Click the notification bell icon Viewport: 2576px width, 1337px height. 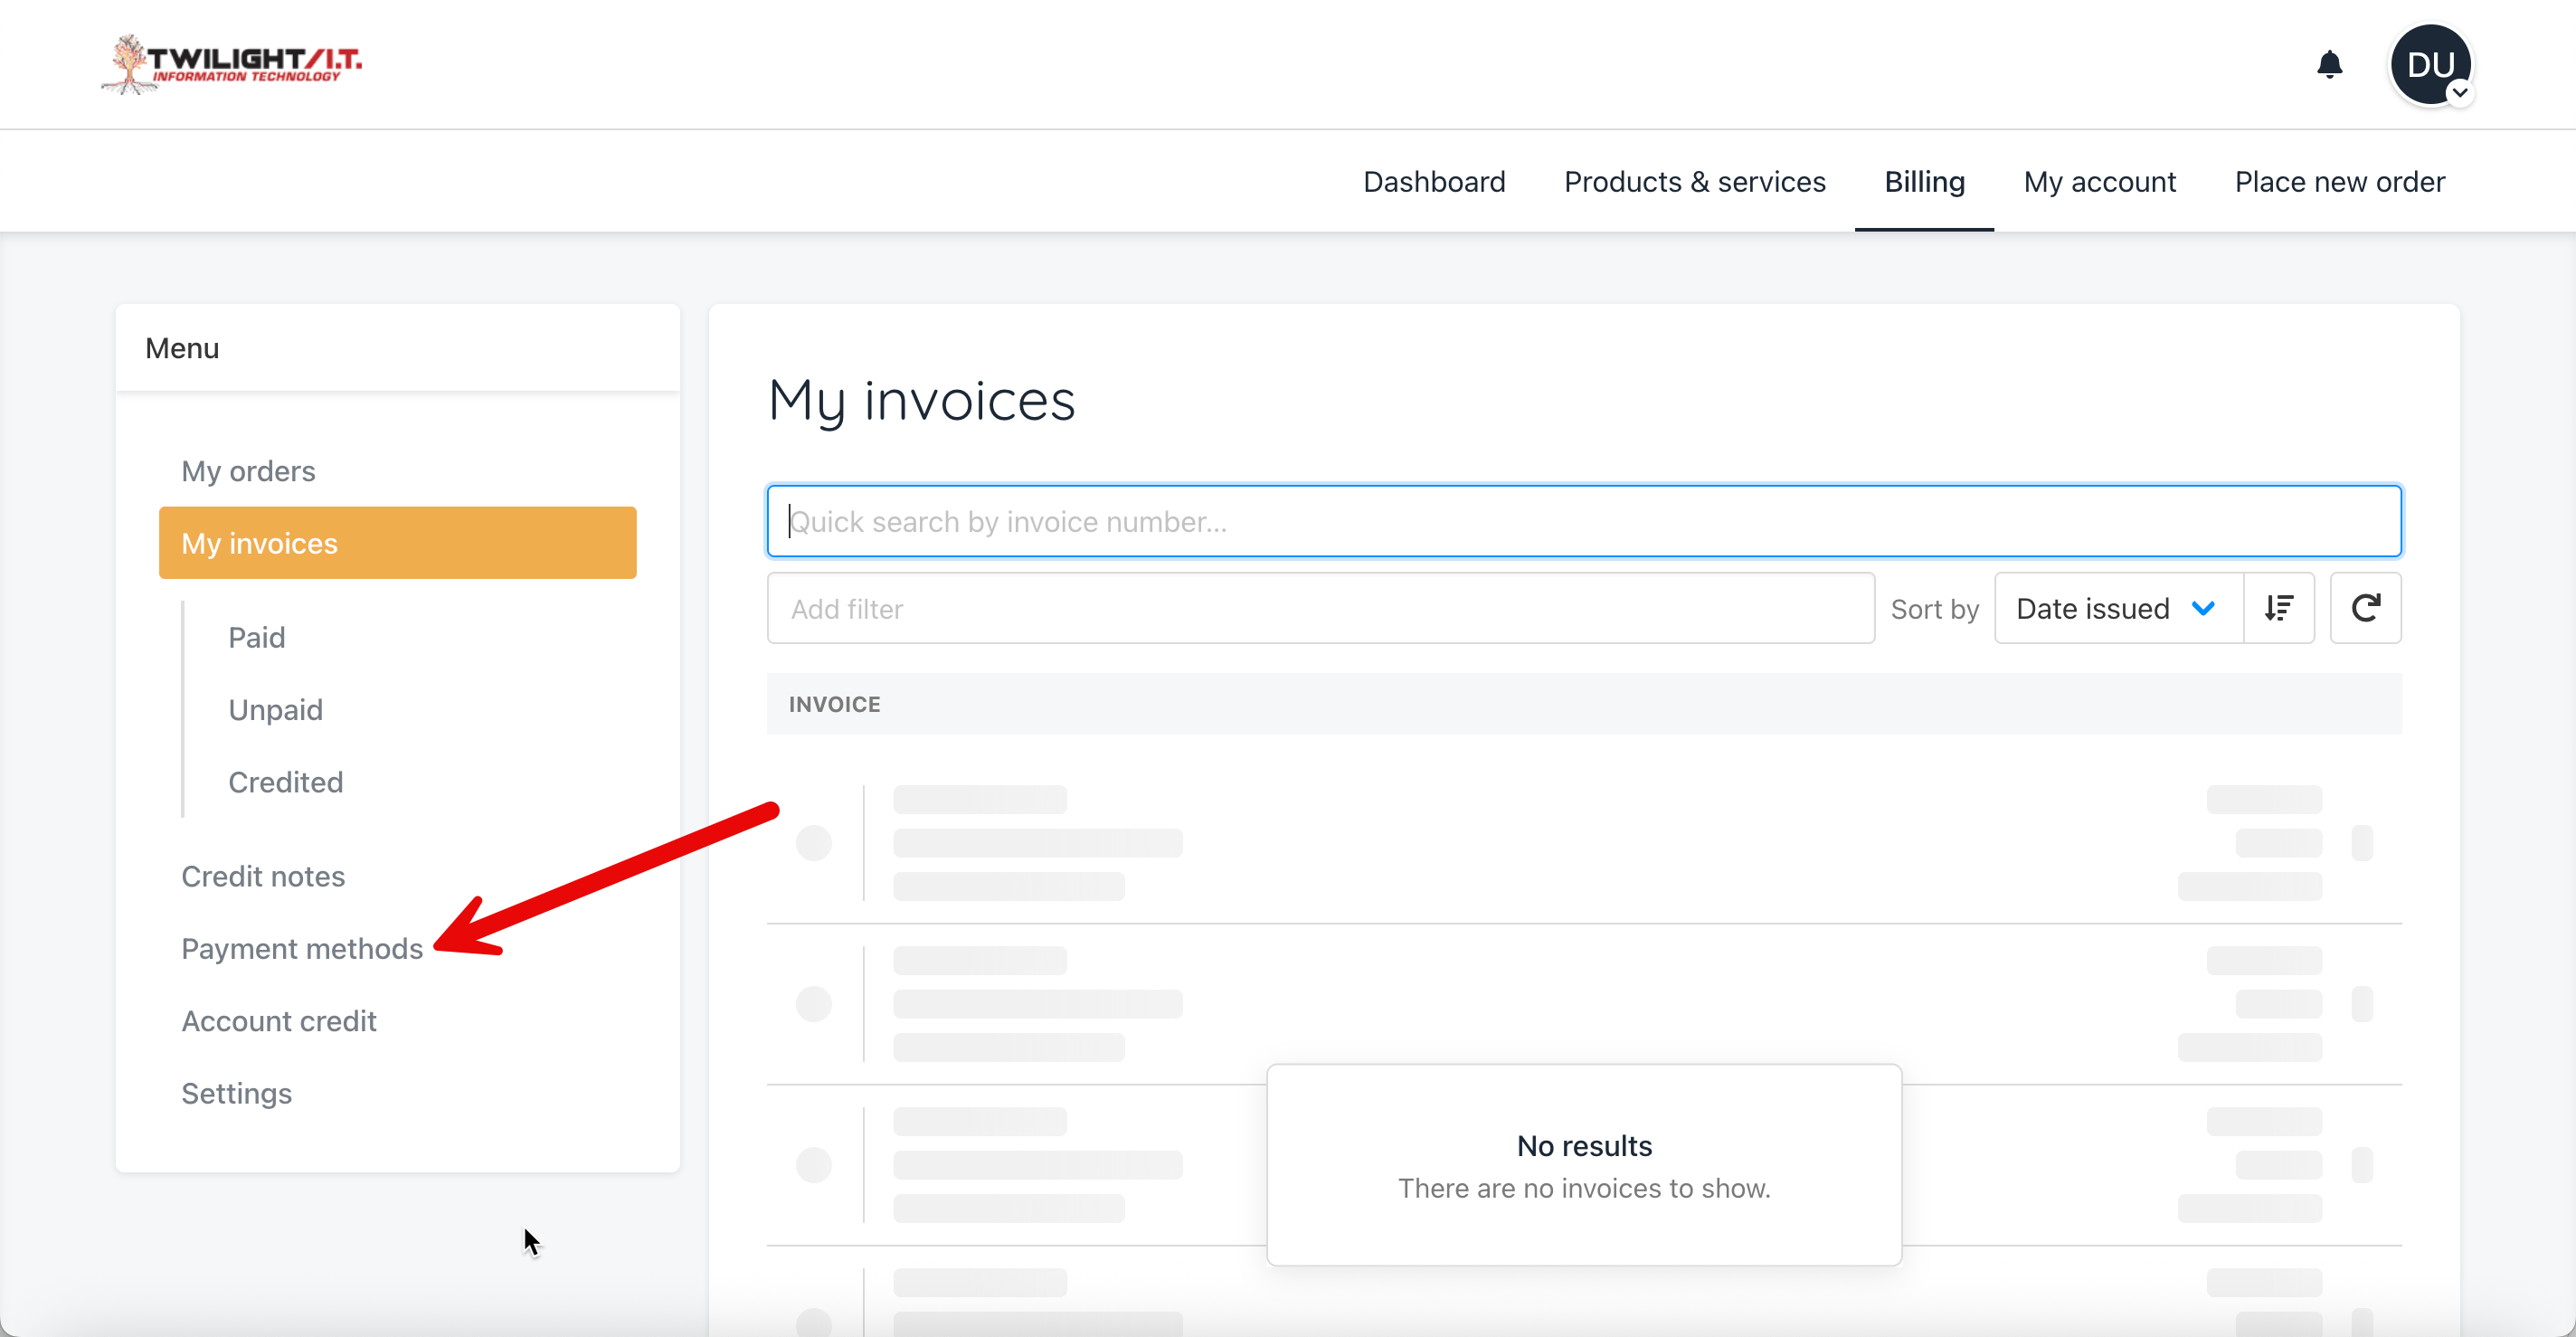tap(2329, 65)
